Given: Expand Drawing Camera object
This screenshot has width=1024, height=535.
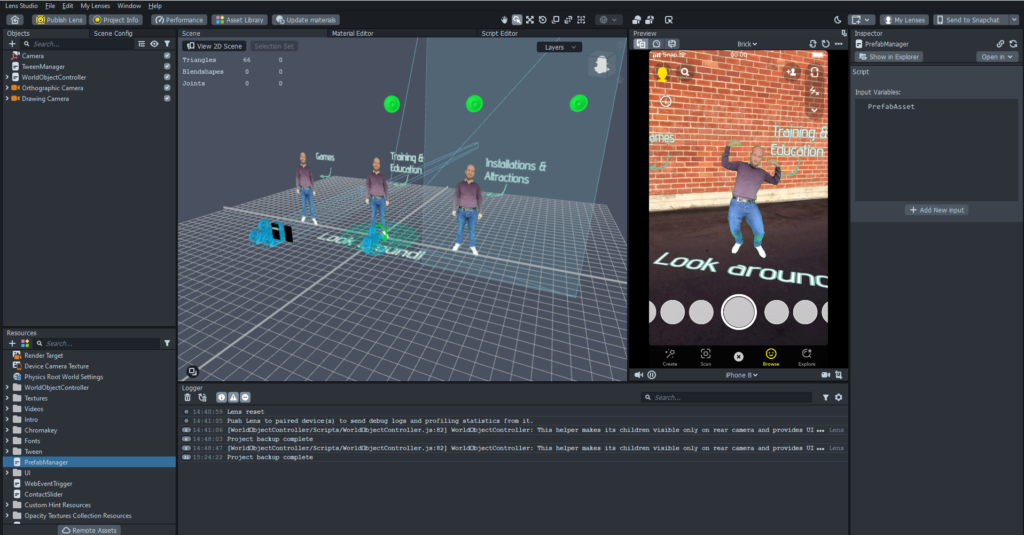Looking at the screenshot, I should [x=7, y=99].
